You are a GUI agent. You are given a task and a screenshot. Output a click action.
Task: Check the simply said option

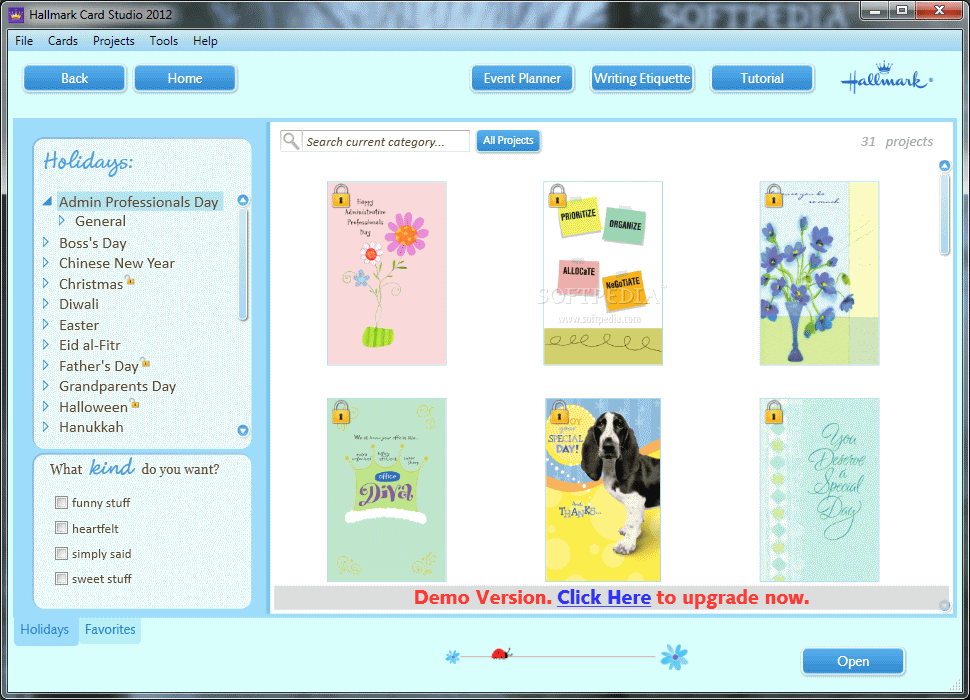click(x=61, y=553)
